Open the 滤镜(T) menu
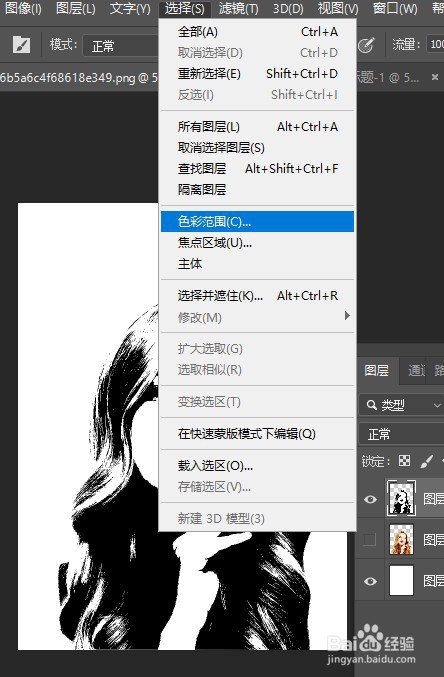444x677 pixels. pyautogui.click(x=238, y=8)
